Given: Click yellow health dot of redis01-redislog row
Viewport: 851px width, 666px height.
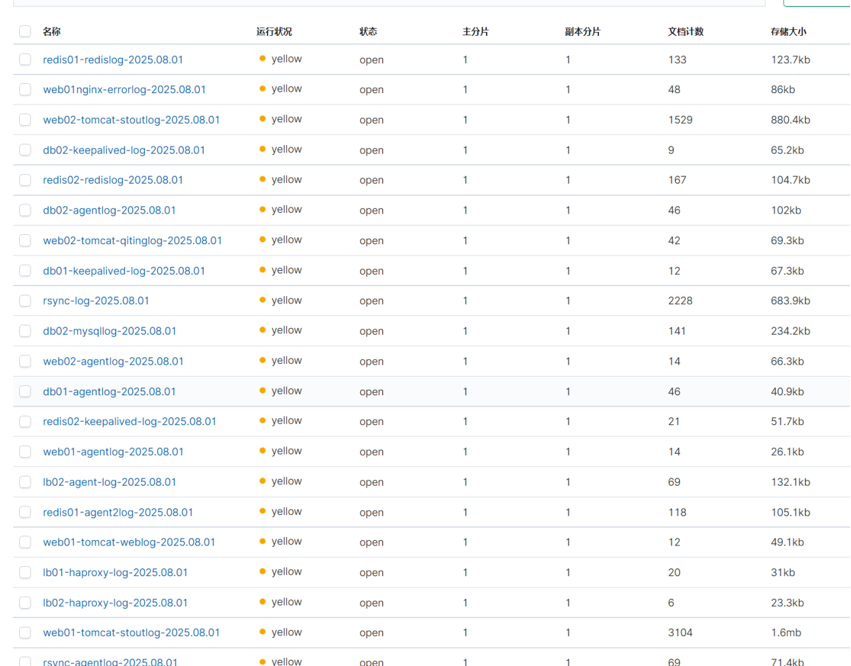Looking at the screenshot, I should 263,58.
